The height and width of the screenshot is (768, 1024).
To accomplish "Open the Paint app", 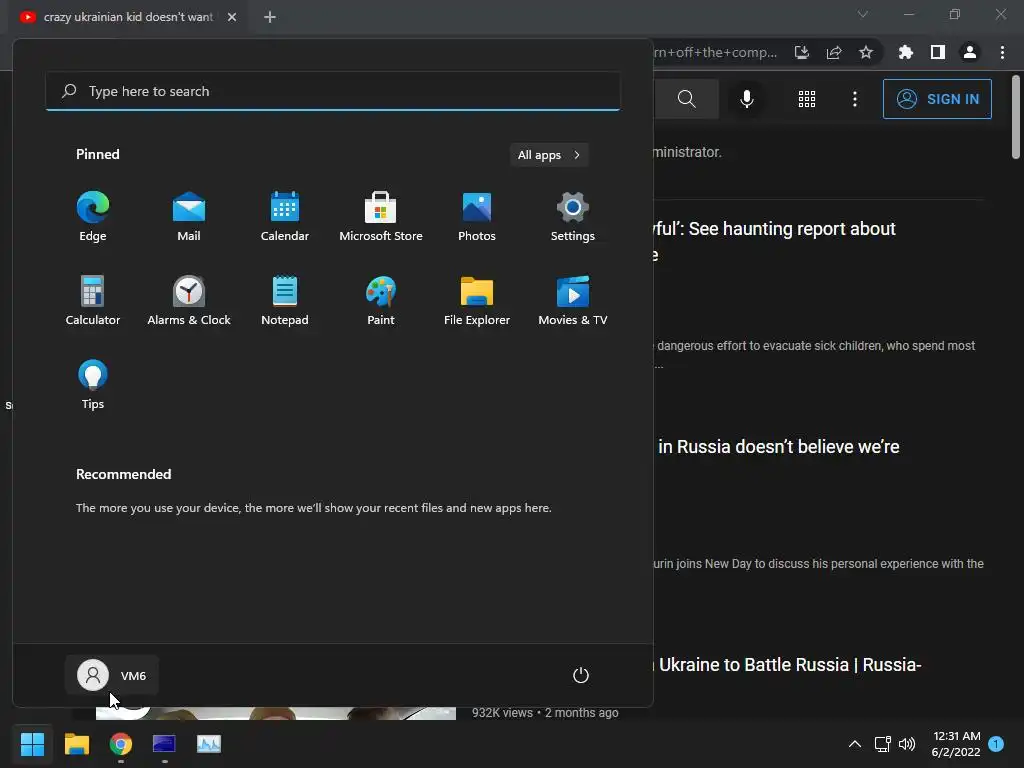I will [381, 301].
